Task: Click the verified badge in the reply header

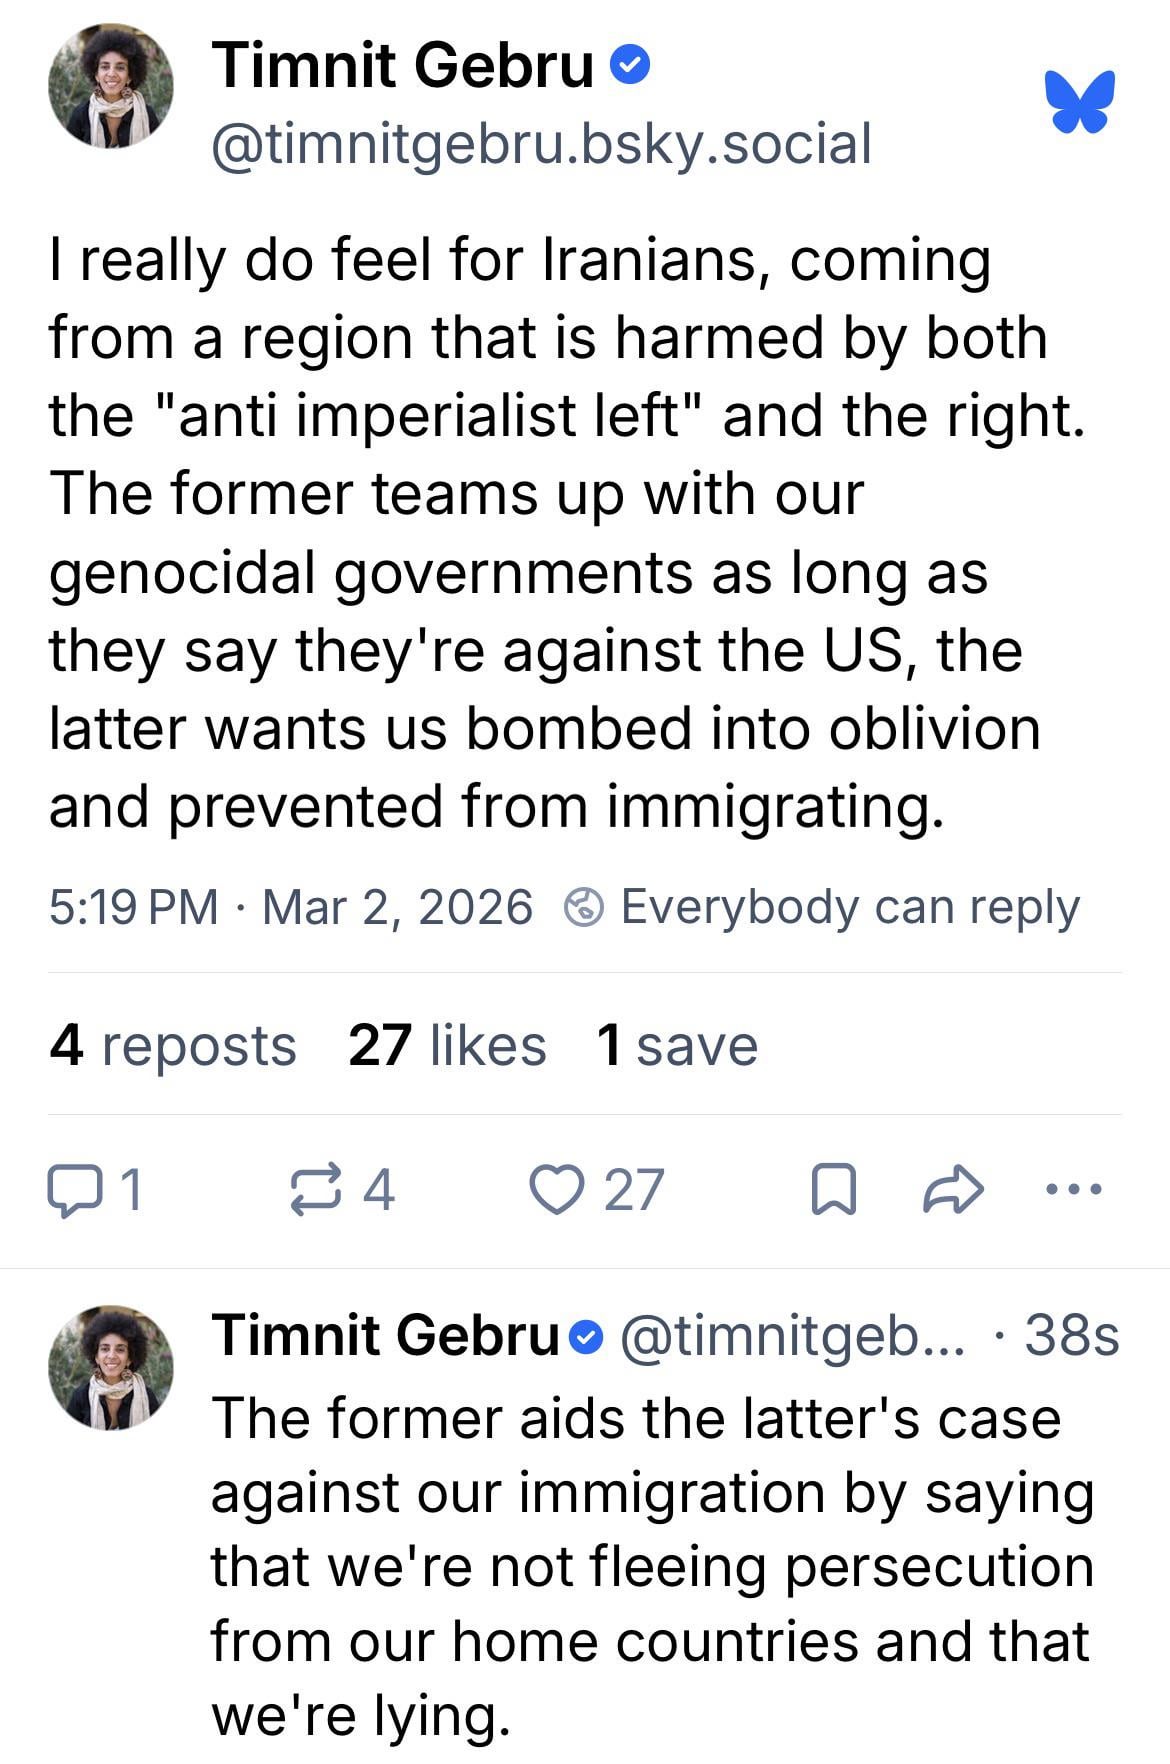Action: [x=588, y=1336]
